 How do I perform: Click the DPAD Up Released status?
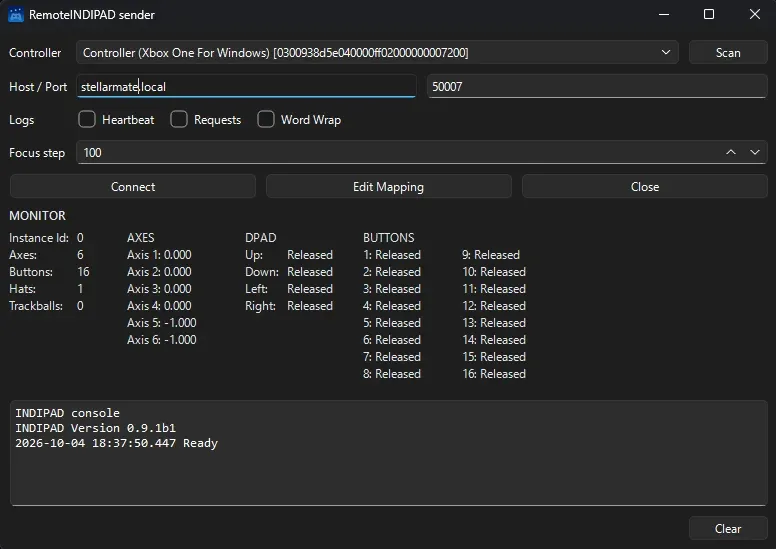click(x=310, y=255)
